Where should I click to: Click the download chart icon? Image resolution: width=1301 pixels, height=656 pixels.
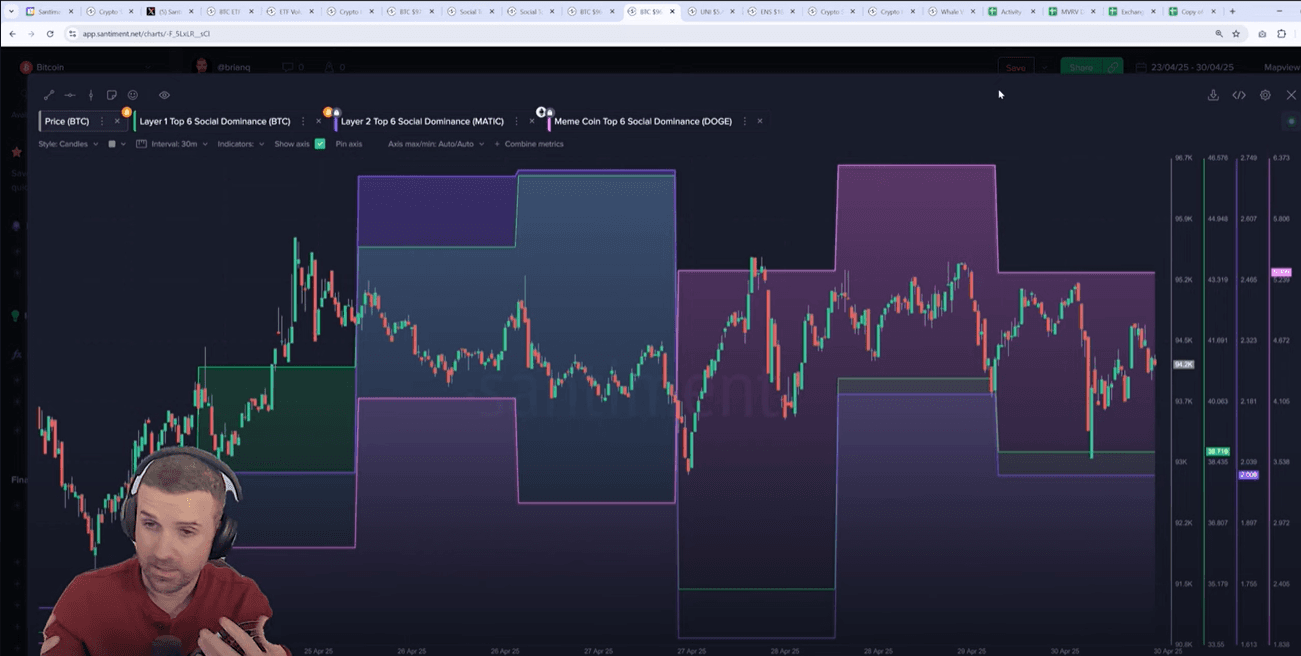coord(1213,95)
